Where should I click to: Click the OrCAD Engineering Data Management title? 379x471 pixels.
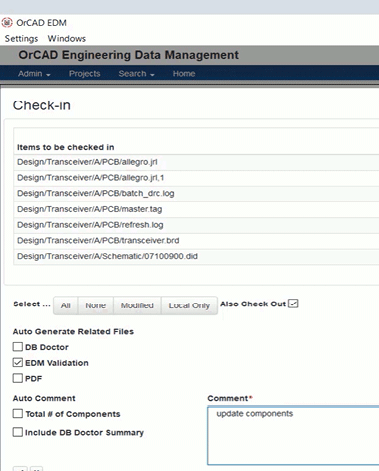tap(129, 55)
